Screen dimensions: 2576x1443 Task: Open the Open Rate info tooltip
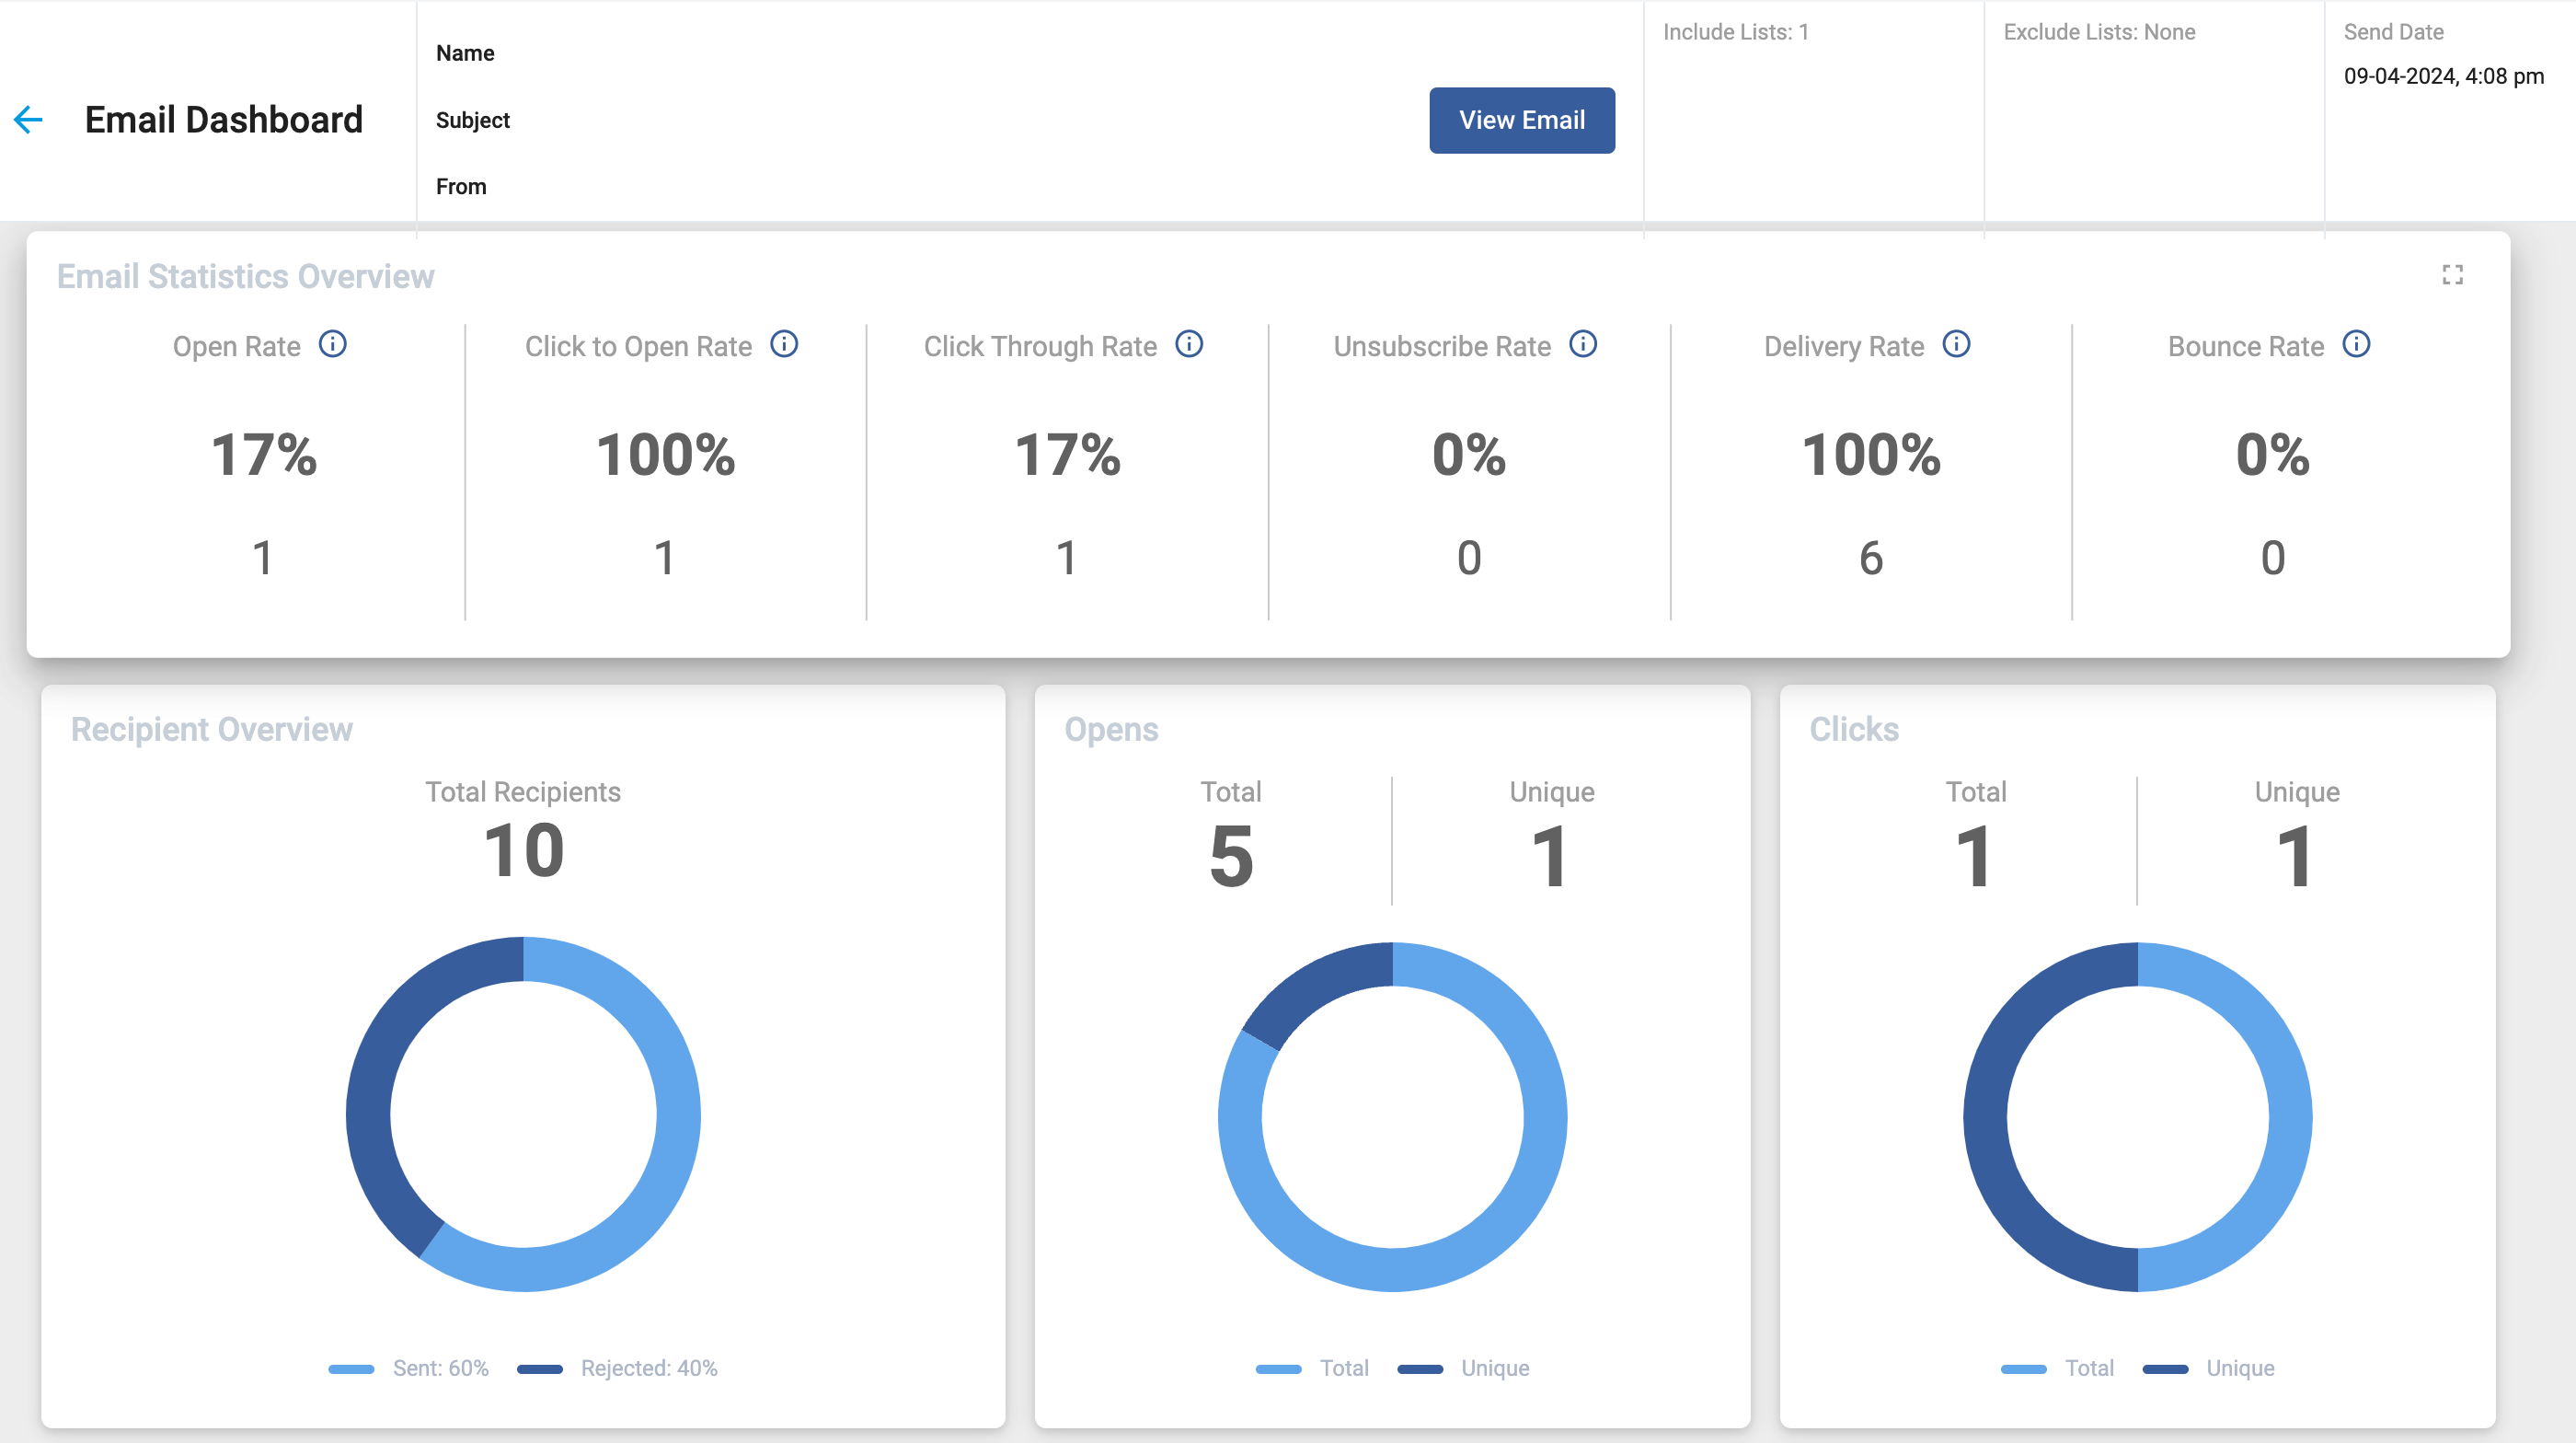pos(333,344)
